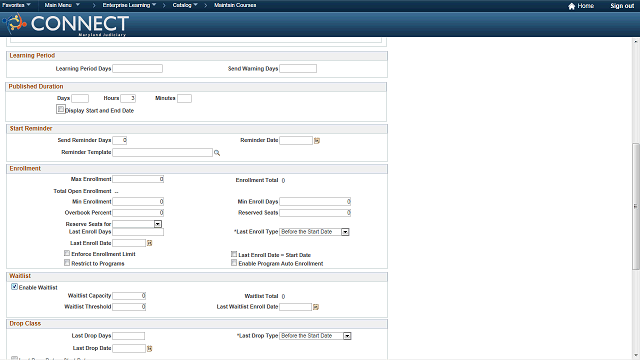Viewport: 640px width, 360px height.
Task: Click the Published Duration section heading
Action: [x=36, y=87]
